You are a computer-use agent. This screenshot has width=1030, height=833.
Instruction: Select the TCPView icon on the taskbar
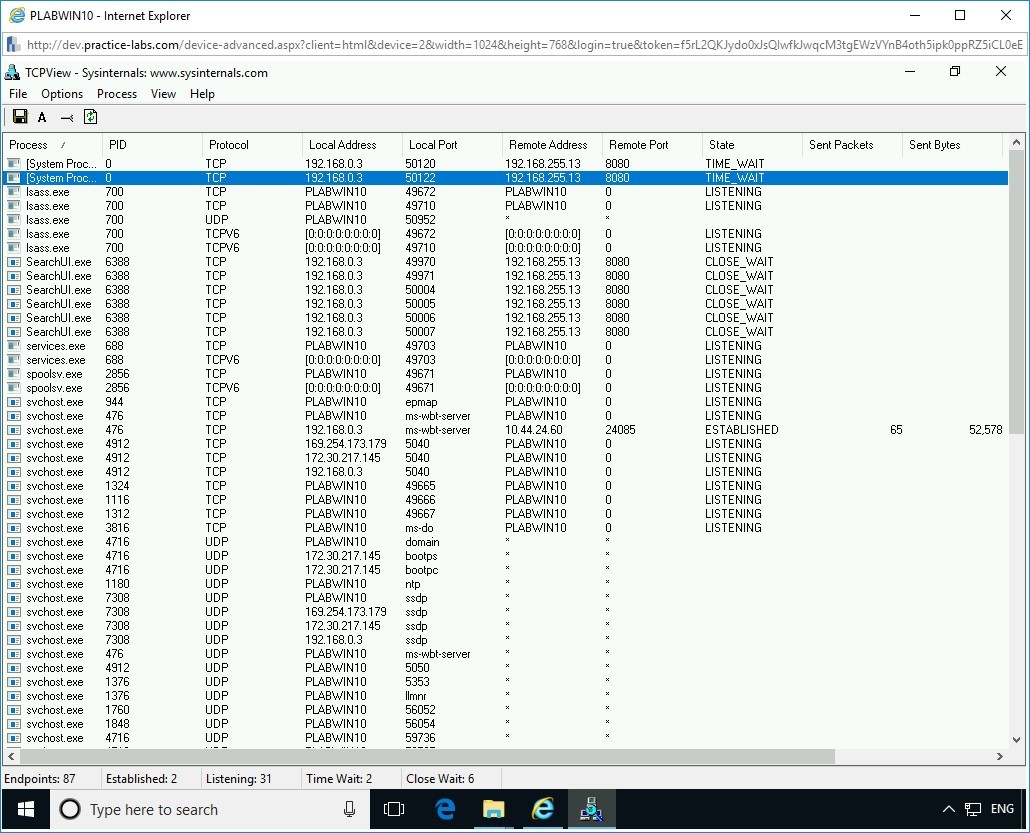click(x=592, y=809)
